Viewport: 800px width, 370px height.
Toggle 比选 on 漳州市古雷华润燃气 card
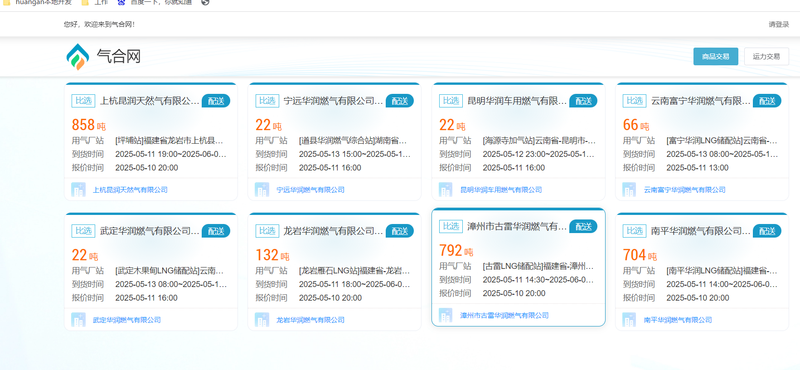(x=451, y=226)
